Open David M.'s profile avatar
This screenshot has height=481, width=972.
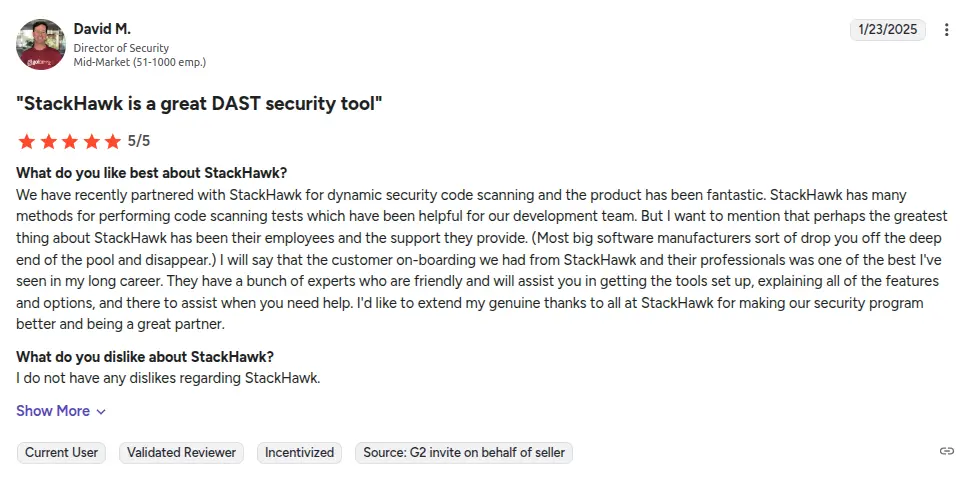coord(41,44)
